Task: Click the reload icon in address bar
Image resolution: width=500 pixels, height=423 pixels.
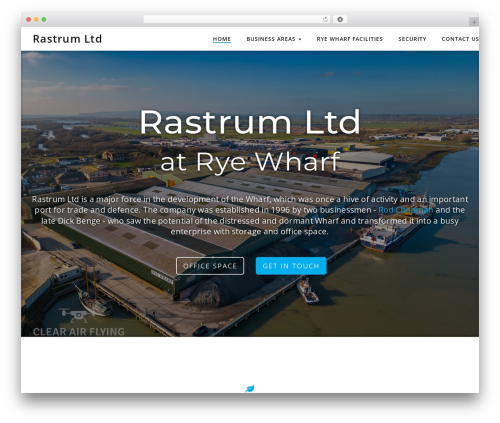Action: click(325, 20)
